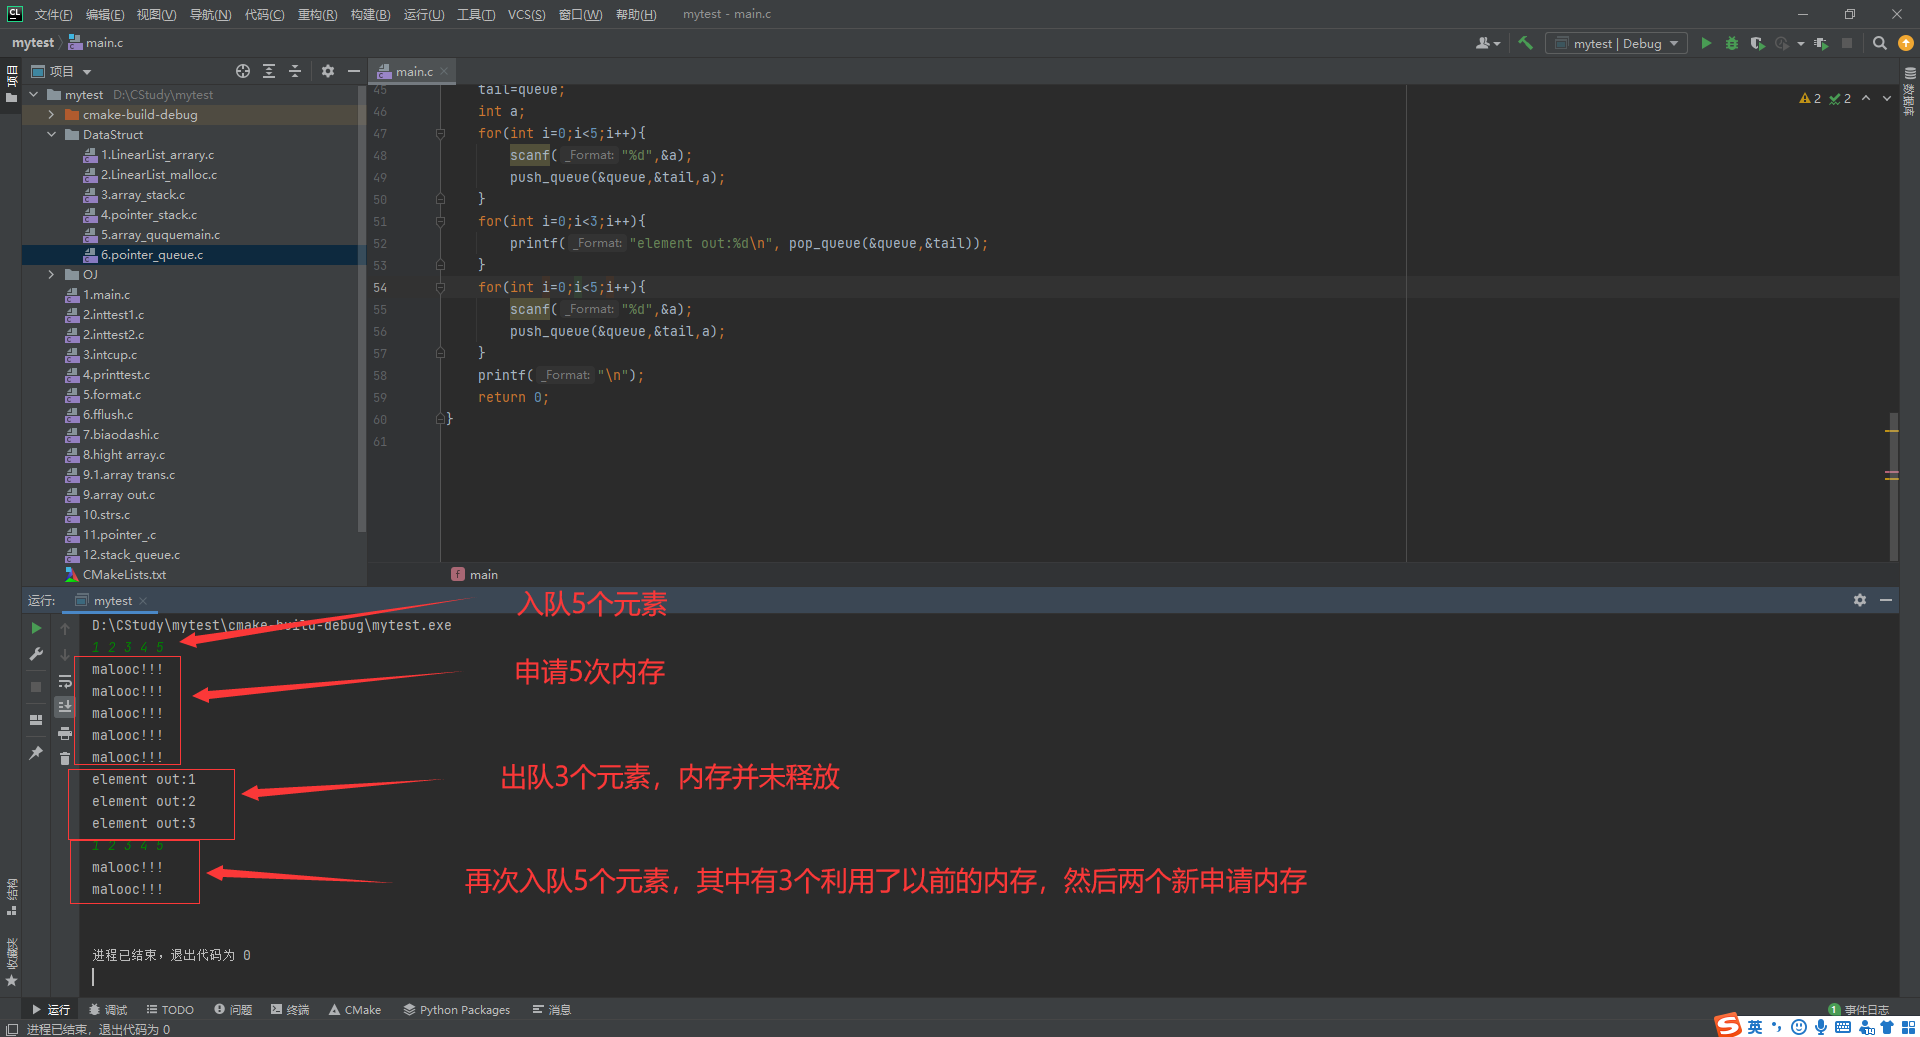This screenshot has height=1037, width=1920.
Task: Open the CMake tool window
Action: coord(355,1009)
